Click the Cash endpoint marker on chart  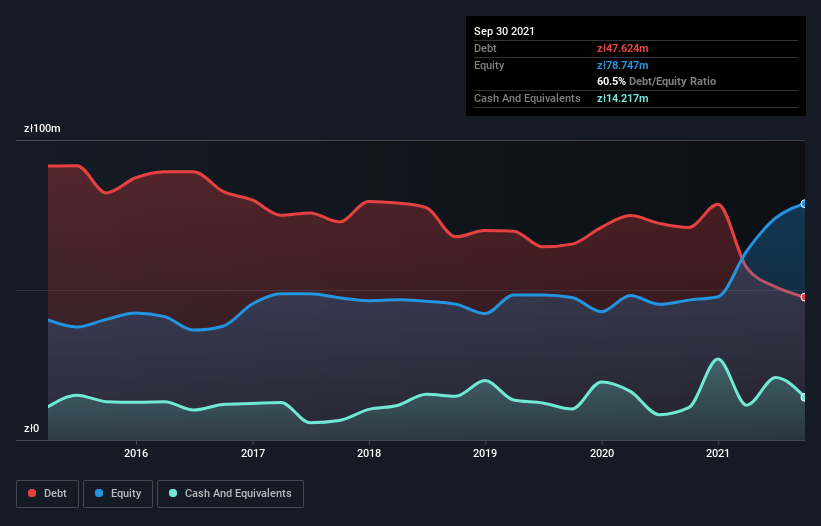pos(804,398)
